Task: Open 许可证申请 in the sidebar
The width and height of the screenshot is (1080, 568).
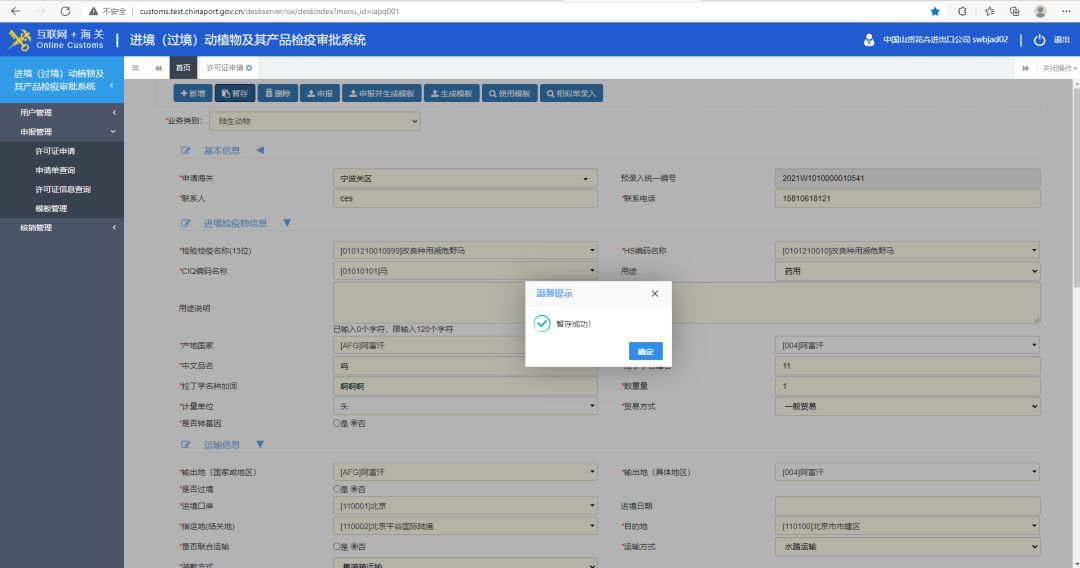Action: pos(55,151)
